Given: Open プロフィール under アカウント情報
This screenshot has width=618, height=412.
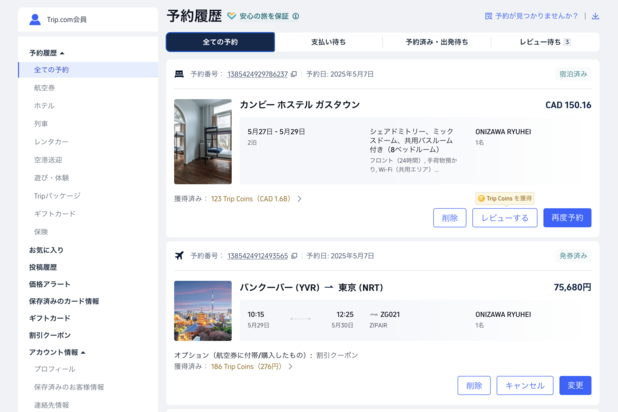Looking at the screenshot, I should click(x=54, y=369).
